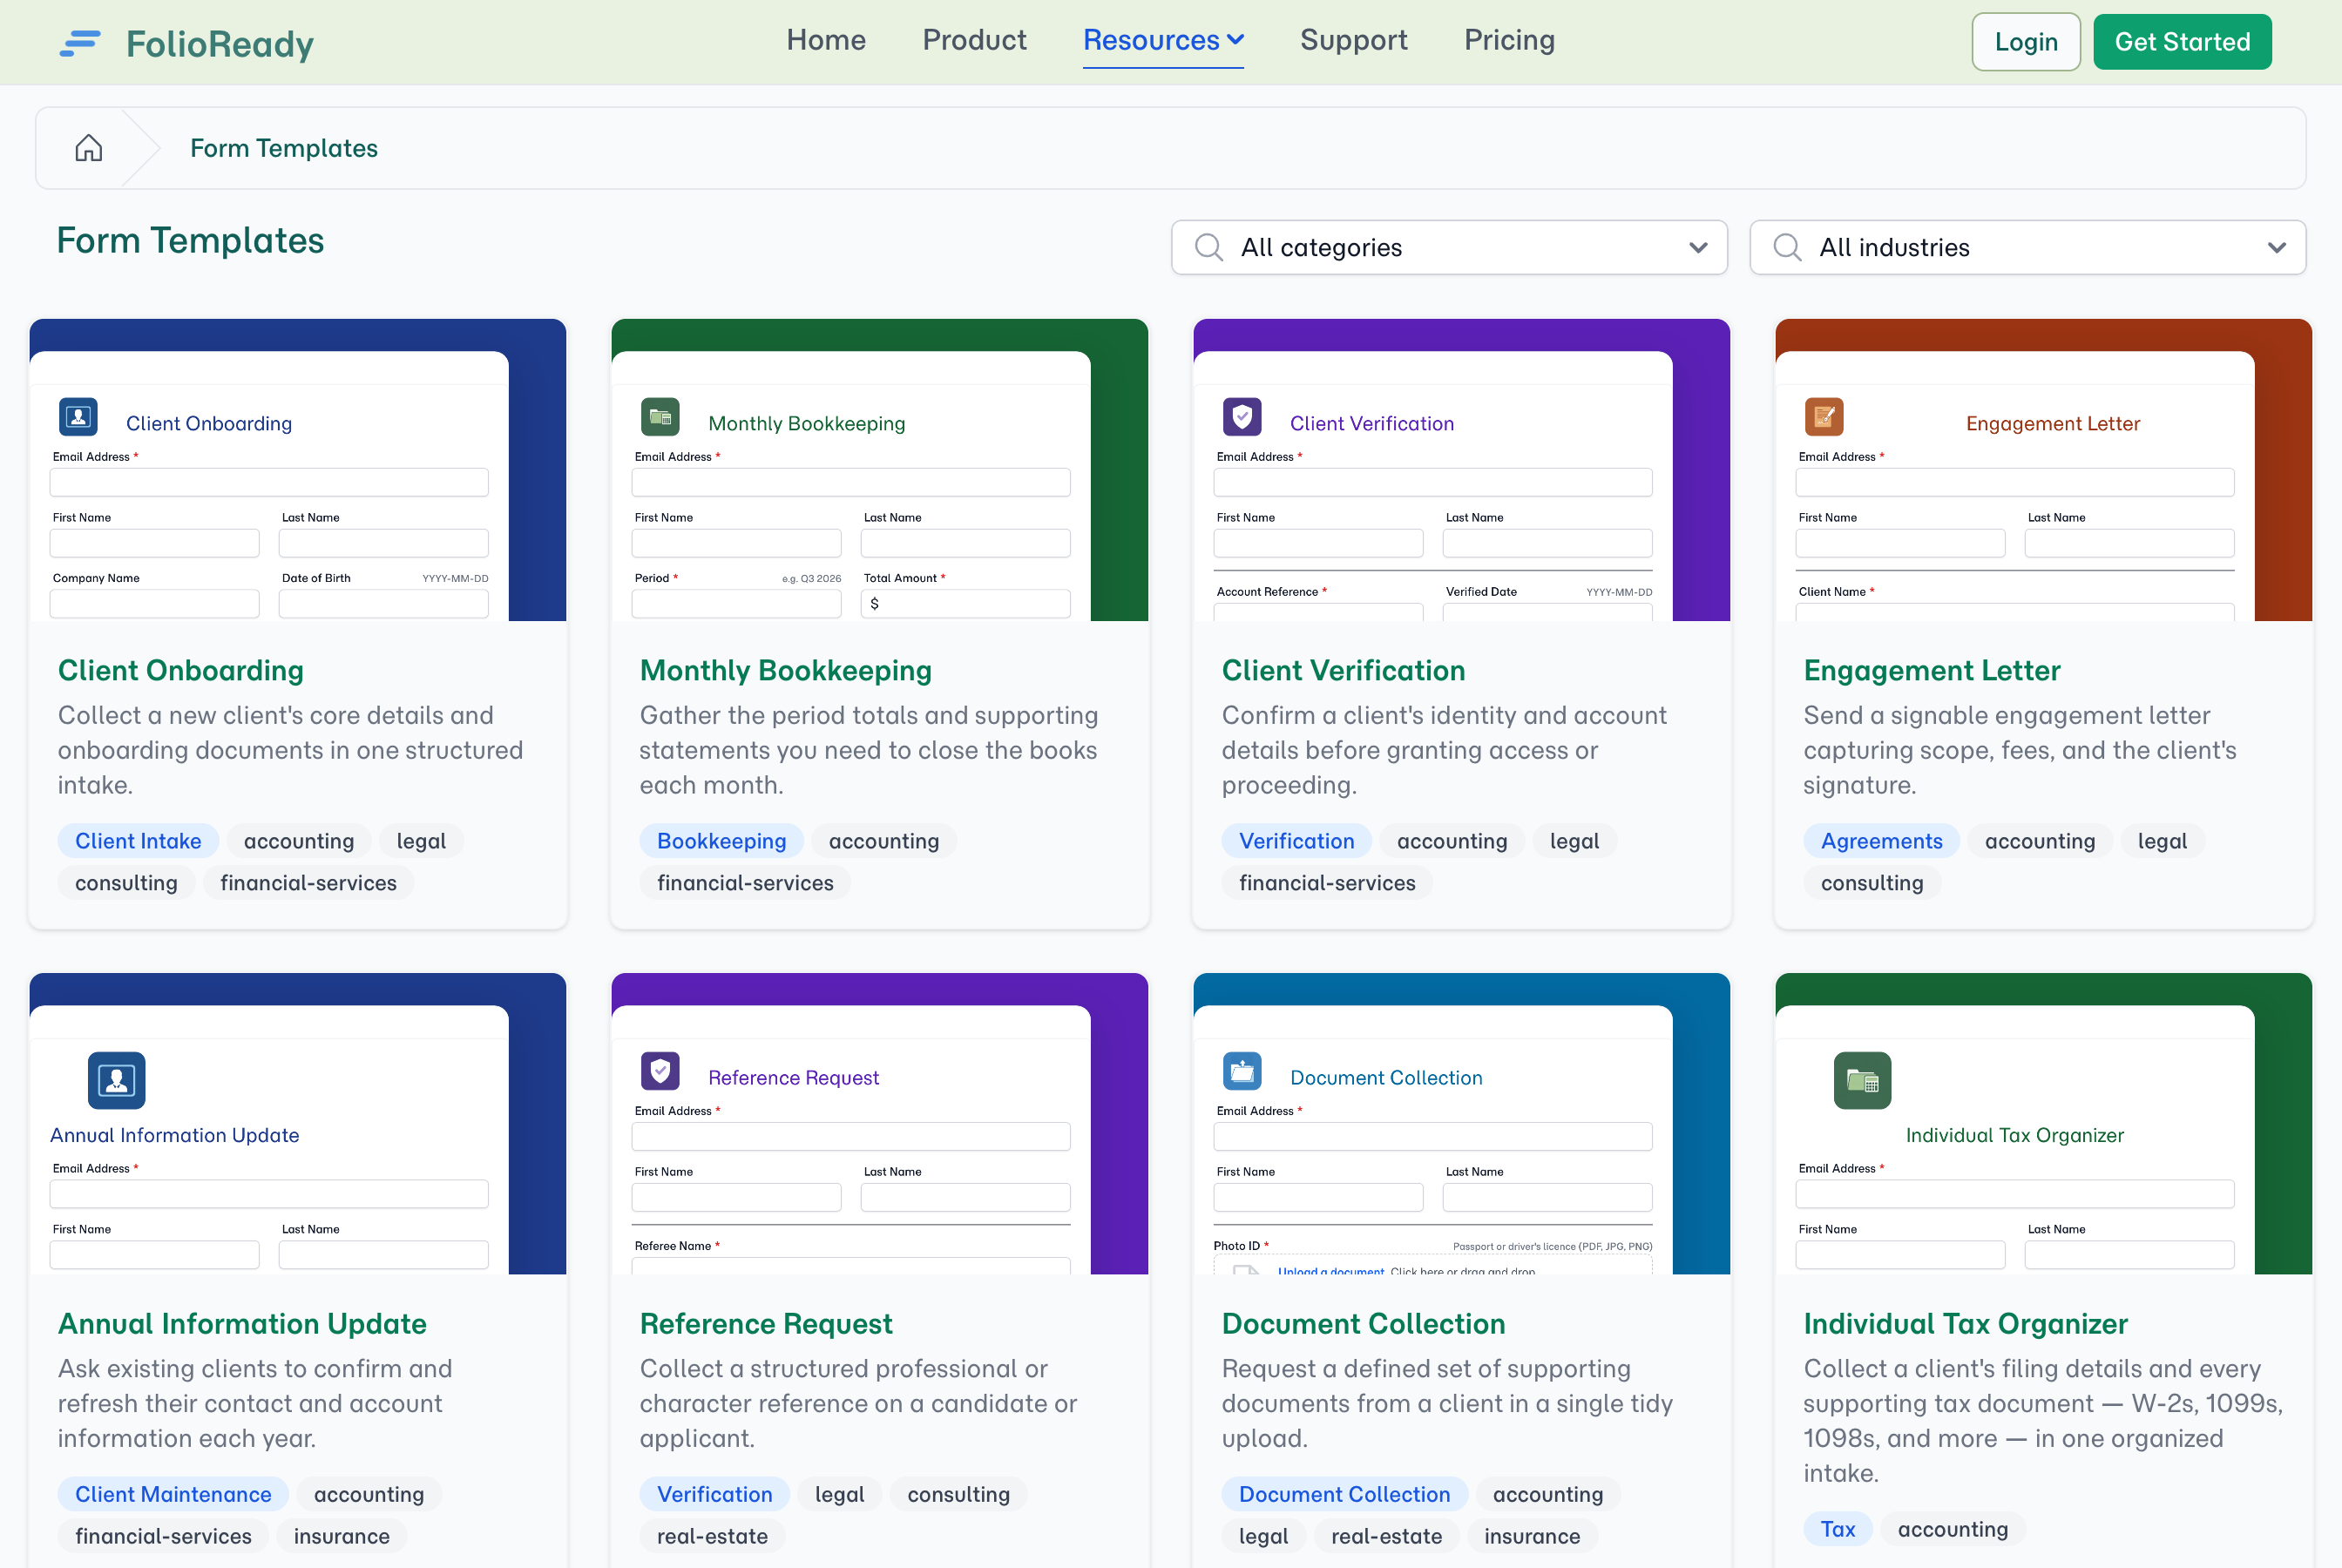Open the Client Verification card title
This screenshot has width=2342, height=1568.
pyautogui.click(x=1343, y=670)
